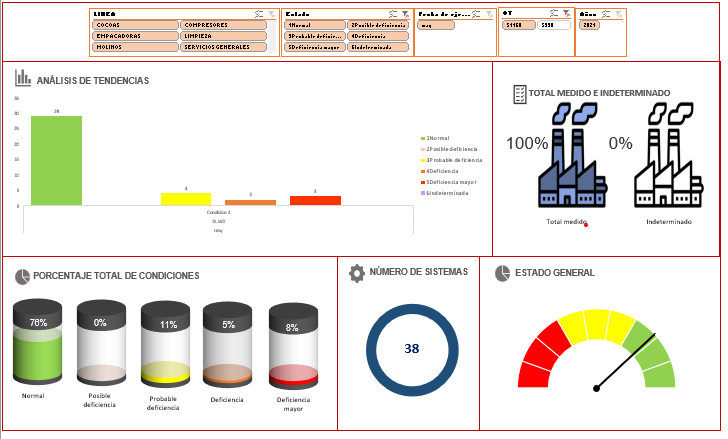This screenshot has width=728, height=439.
Task: Toggle 4Deficiencia in the Estado slicer
Action: [x=378, y=36]
